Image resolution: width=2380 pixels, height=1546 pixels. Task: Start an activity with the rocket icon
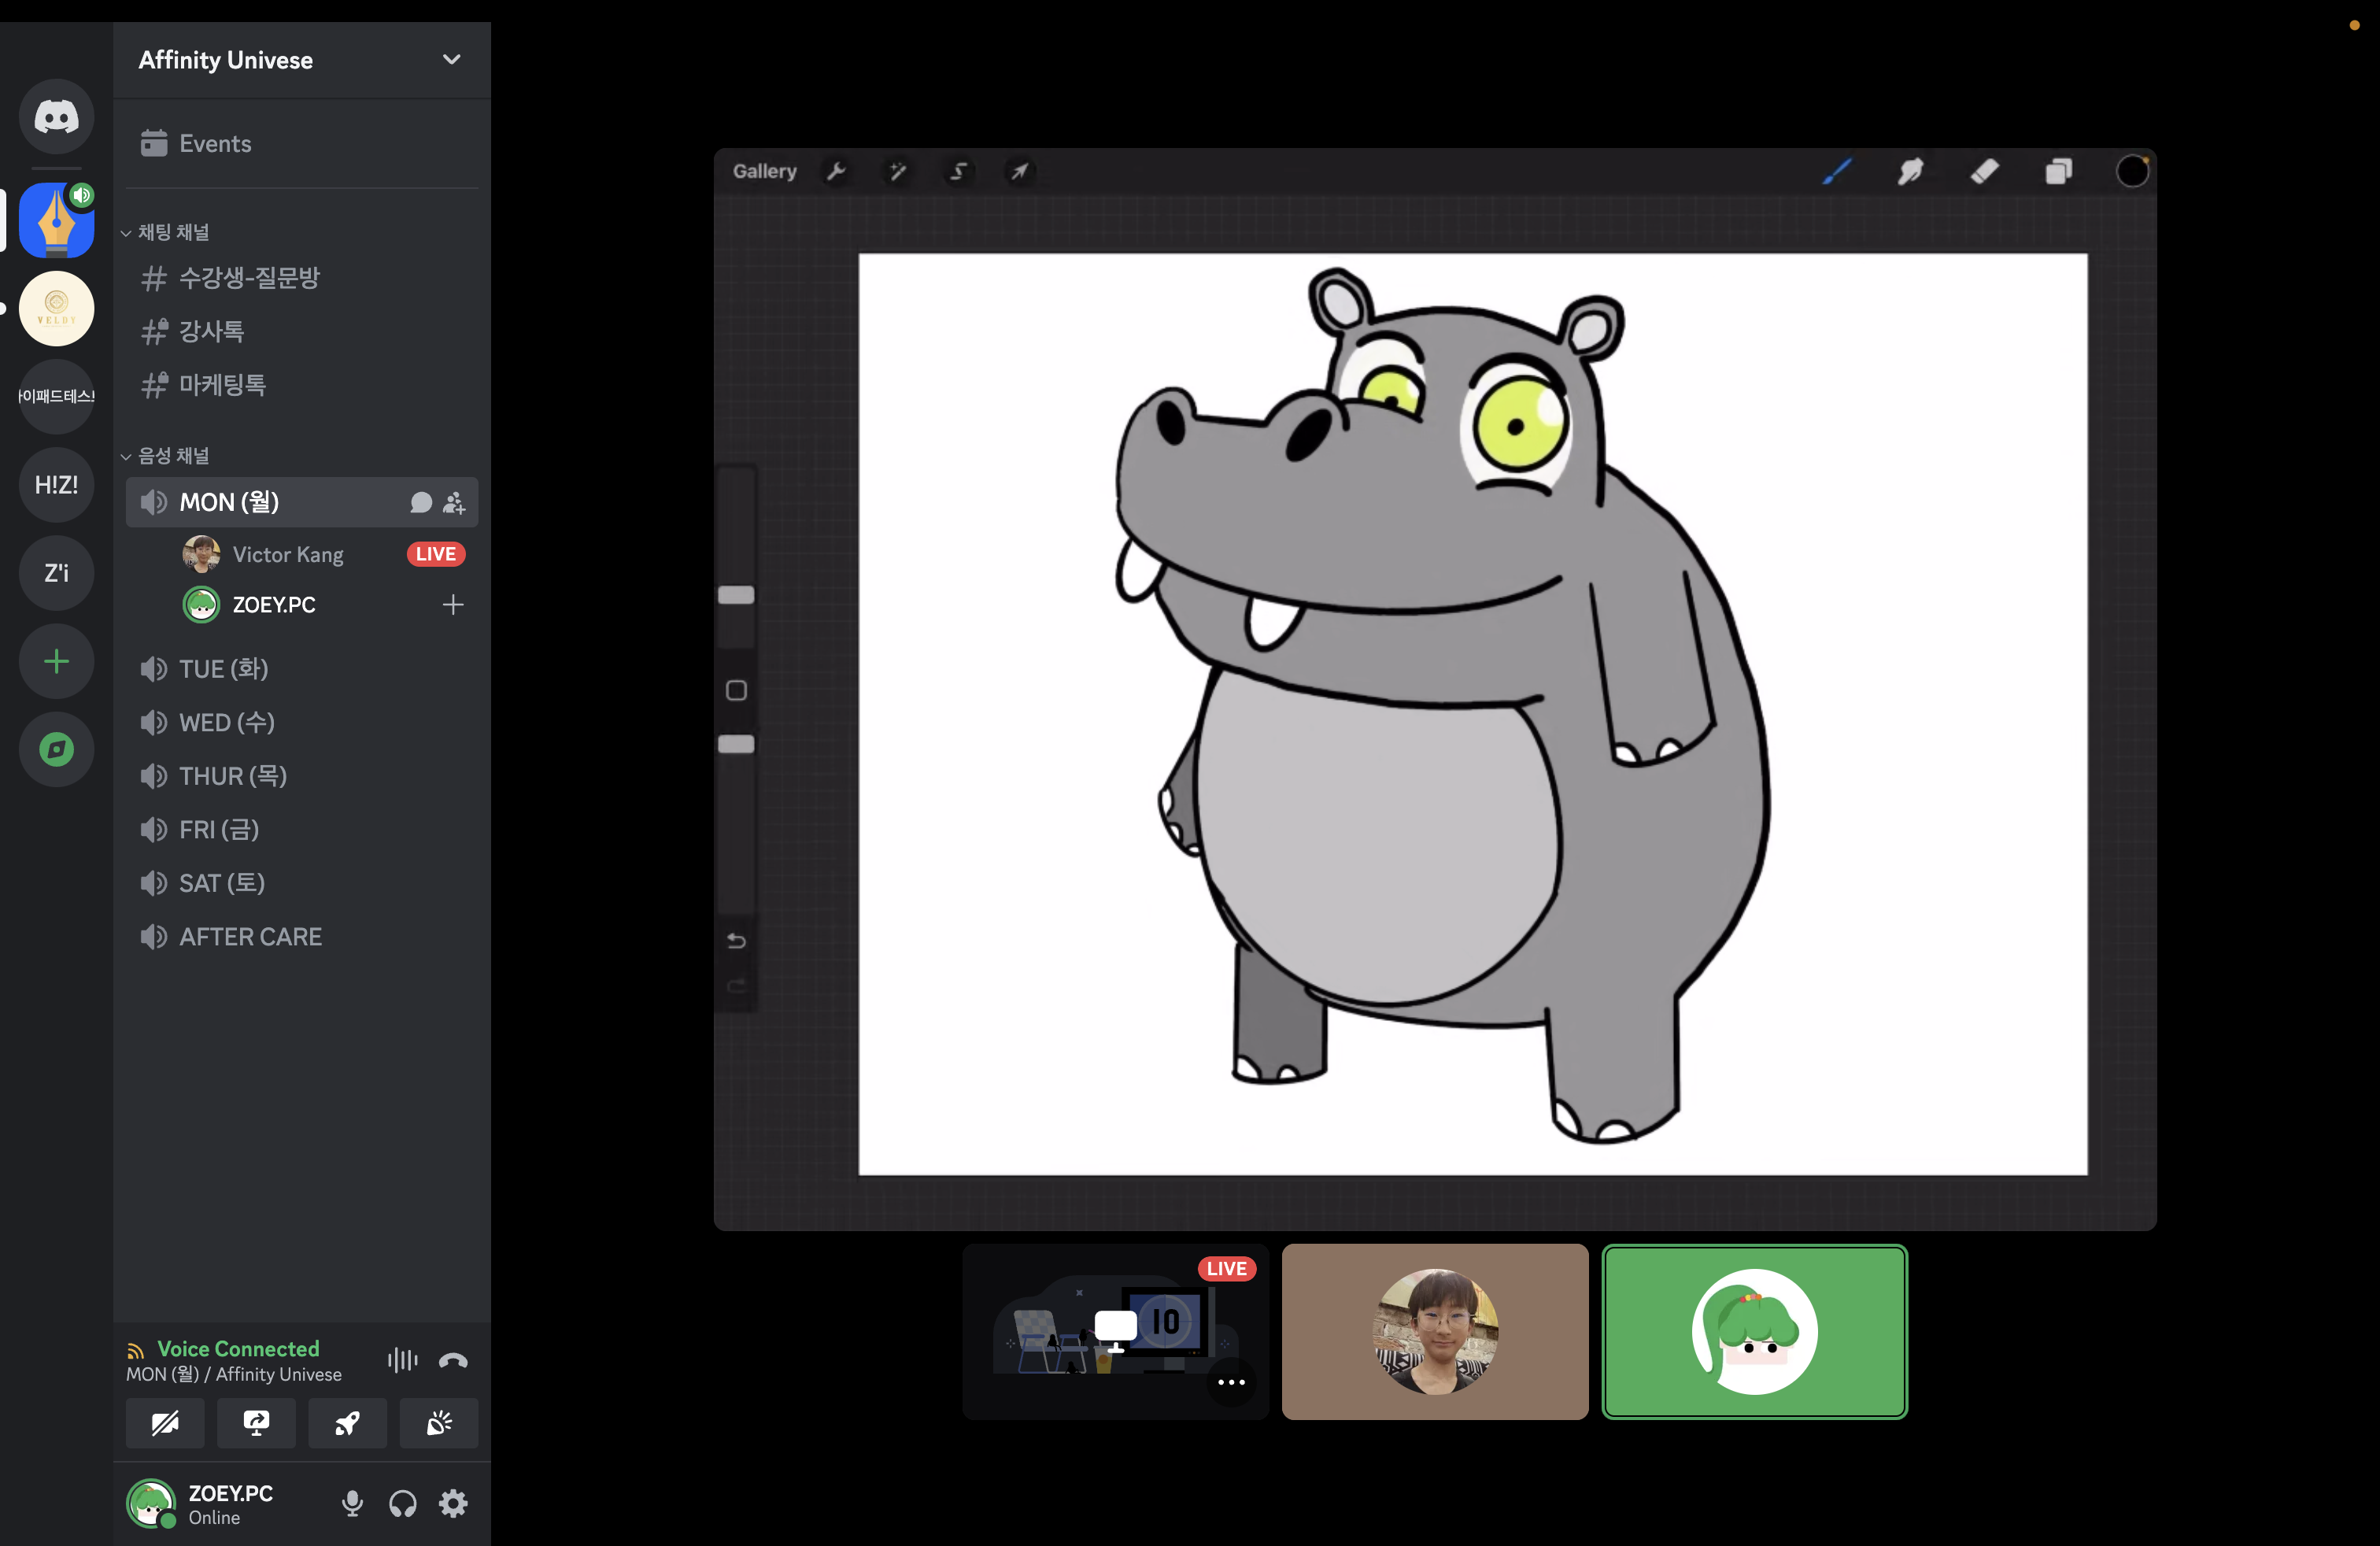point(347,1423)
